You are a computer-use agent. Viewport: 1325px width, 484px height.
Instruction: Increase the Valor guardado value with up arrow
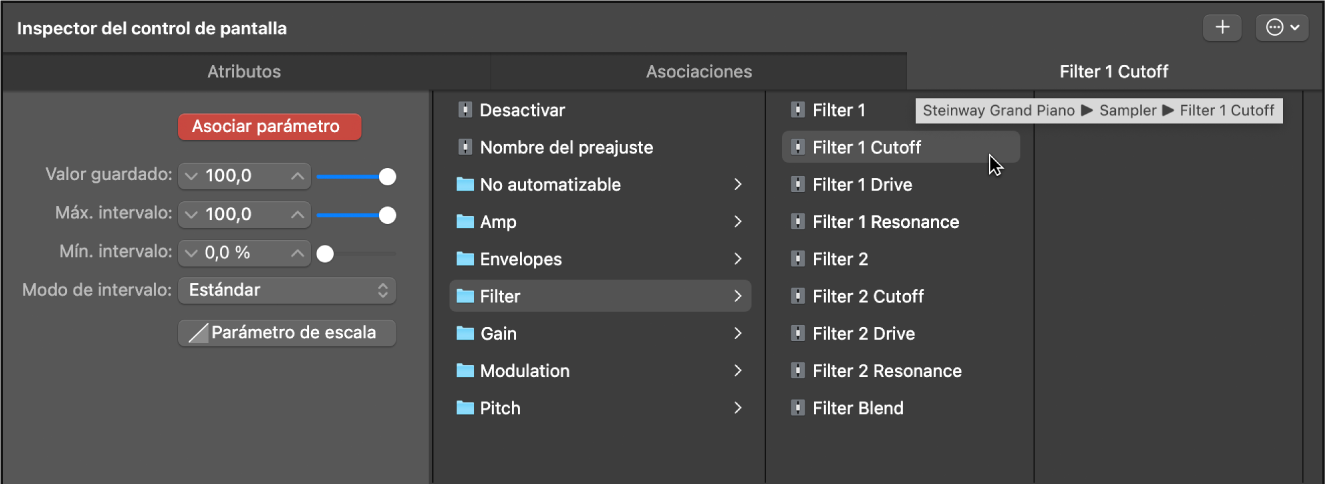(x=297, y=177)
